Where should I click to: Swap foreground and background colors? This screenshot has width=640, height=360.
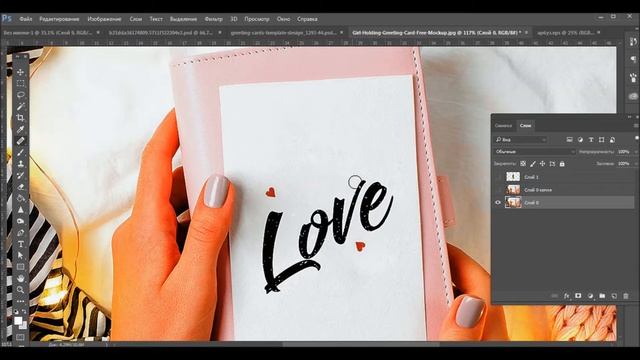click(24, 311)
